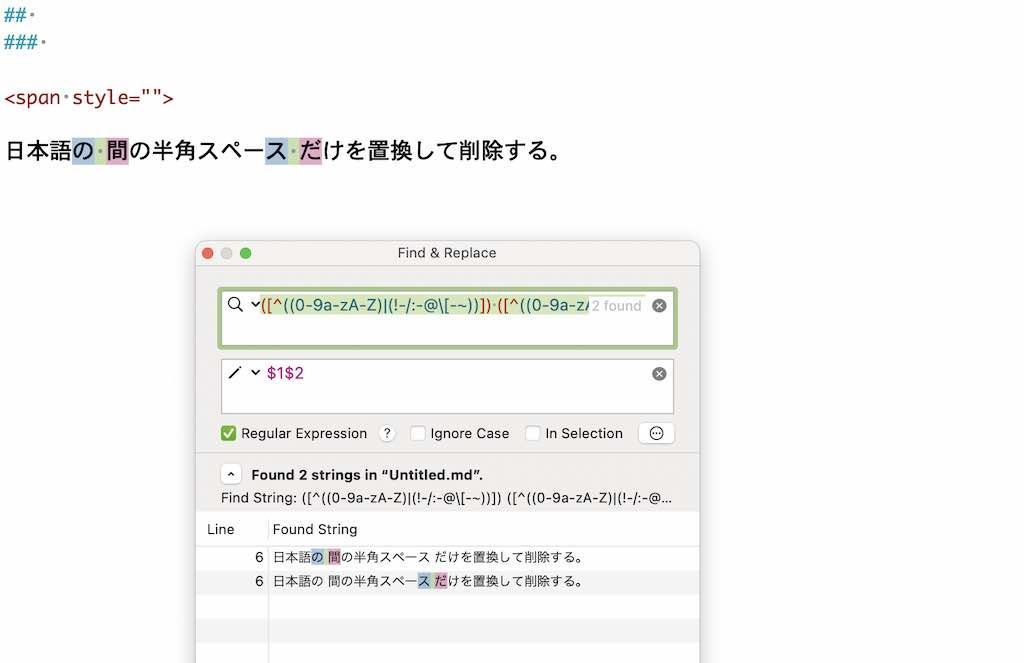Viewport: 1024px width, 663px height.
Task: Collapse the found results list
Action: click(x=231, y=474)
